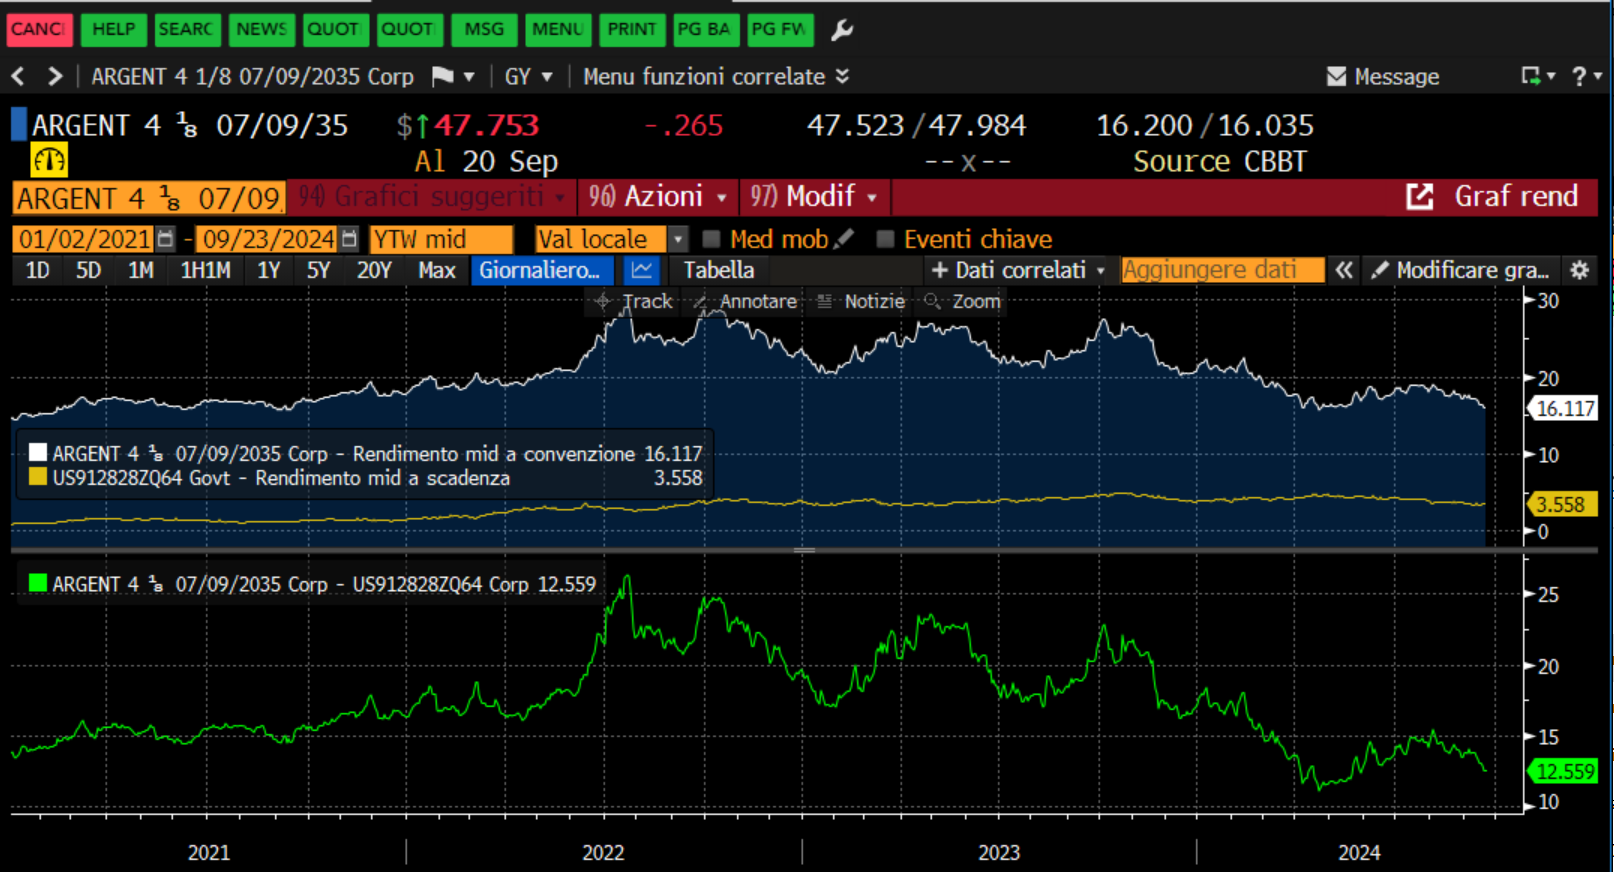This screenshot has width=1614, height=872.
Task: Open the Graf rend external link icon
Action: click(1419, 196)
